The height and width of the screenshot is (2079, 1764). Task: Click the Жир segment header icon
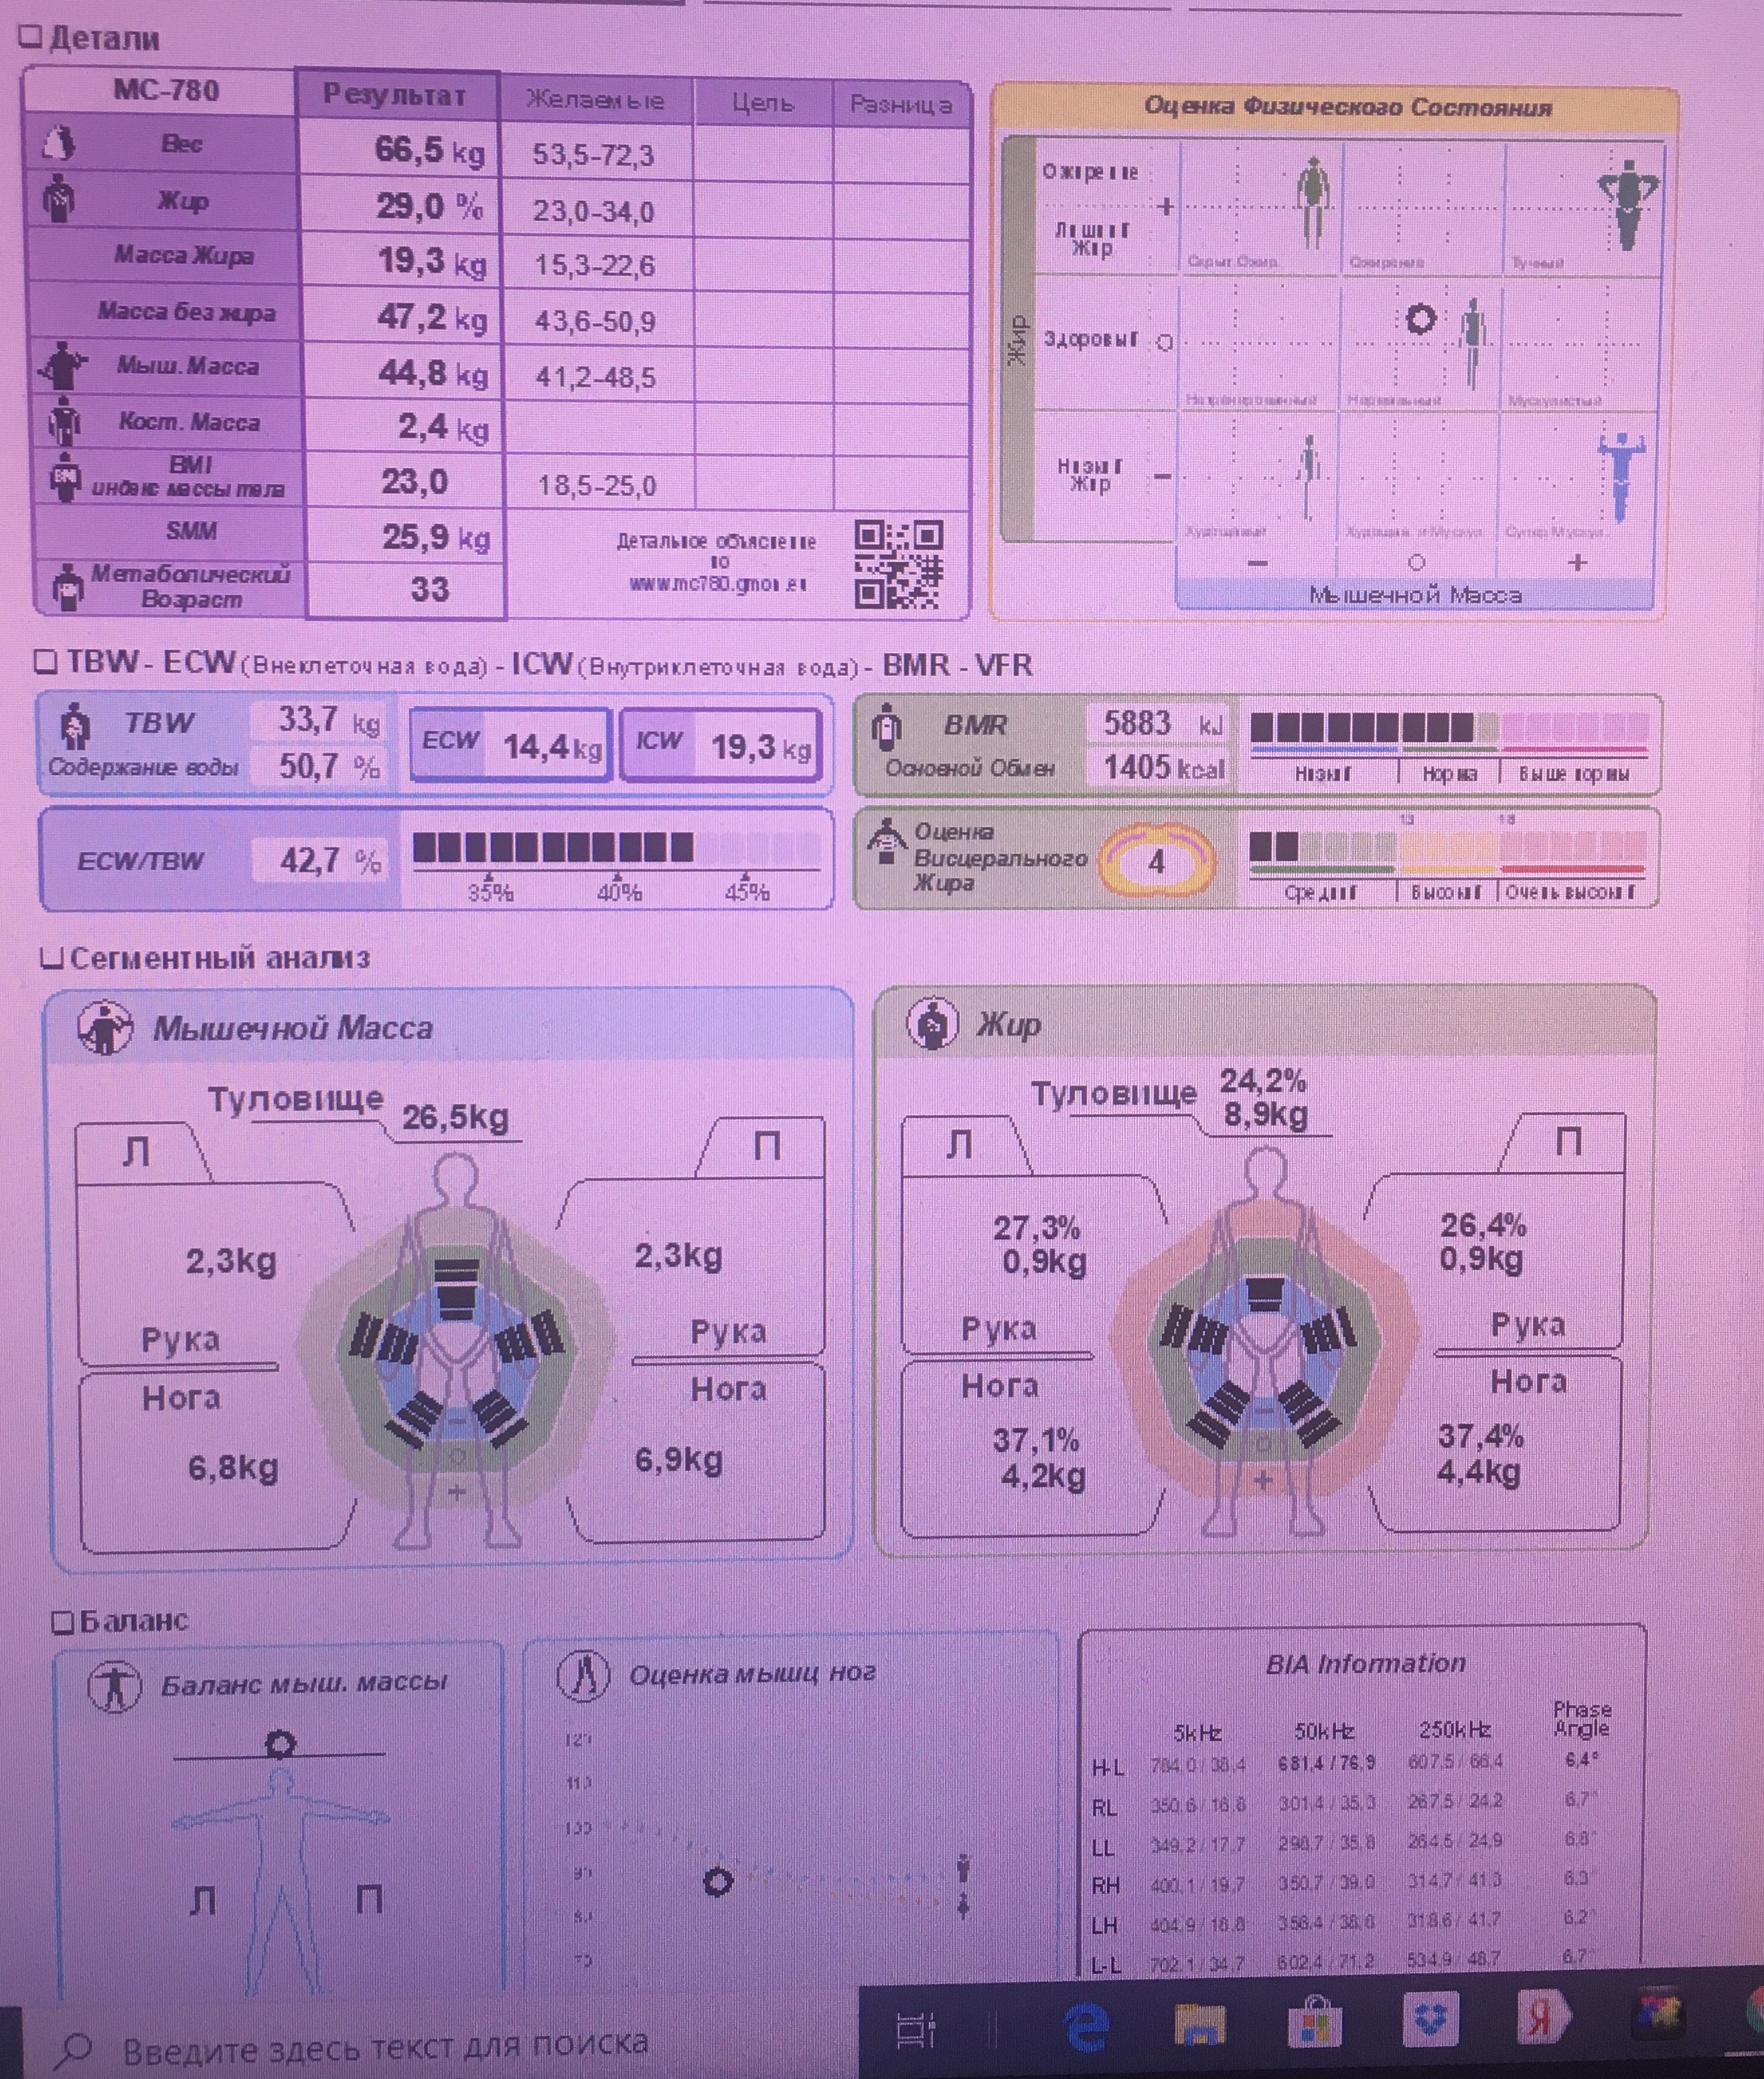pyautogui.click(x=932, y=1024)
